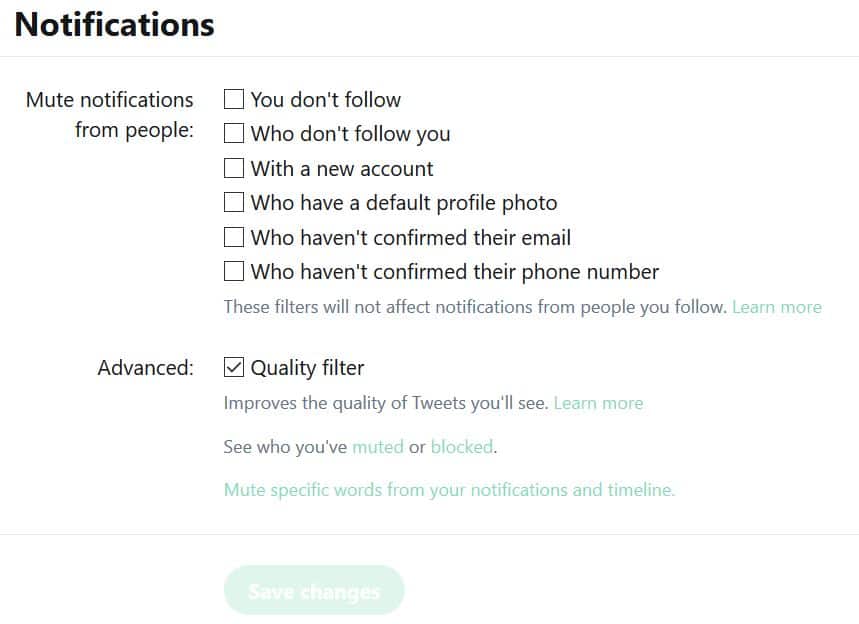Viewport: 859px width, 624px height.
Task: Click the Save changes button
Action: click(314, 591)
